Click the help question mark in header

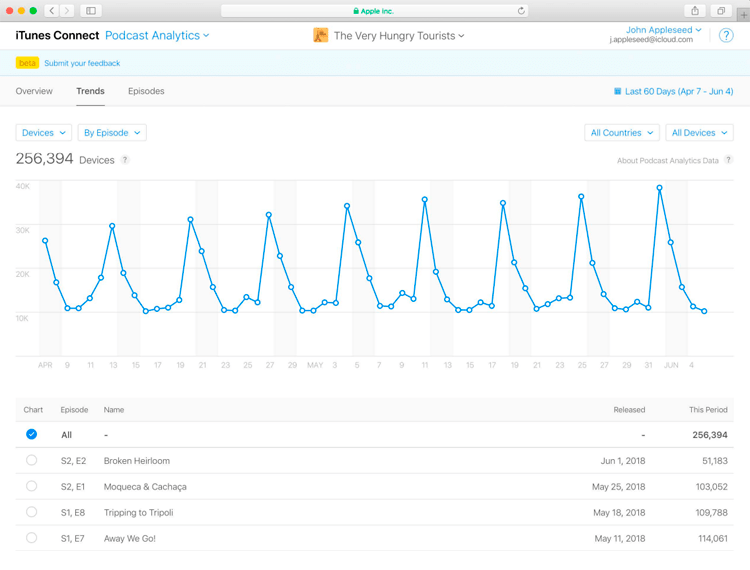coord(726,35)
